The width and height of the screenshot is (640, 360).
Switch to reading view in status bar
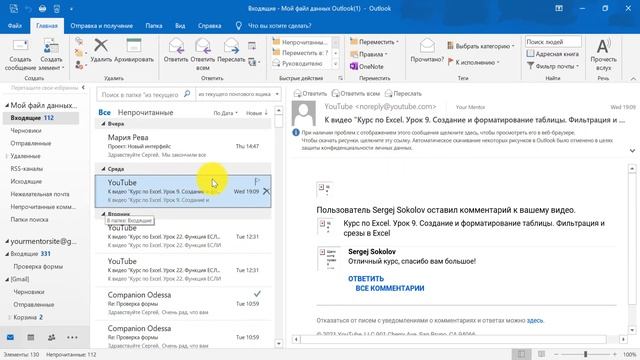(x=541, y=354)
